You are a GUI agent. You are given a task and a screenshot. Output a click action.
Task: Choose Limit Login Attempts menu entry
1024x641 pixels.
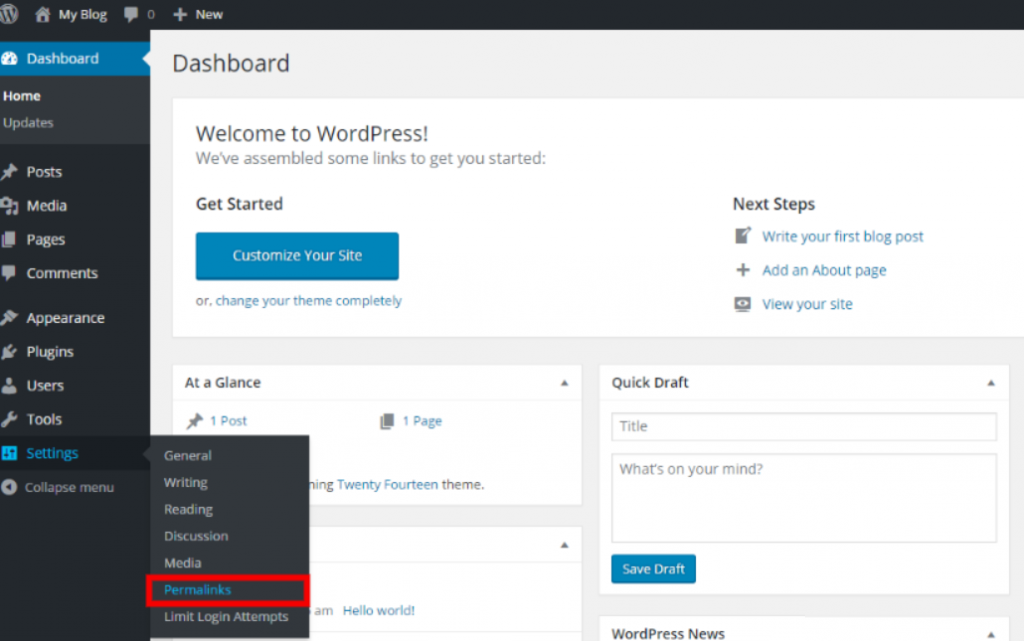pos(226,617)
